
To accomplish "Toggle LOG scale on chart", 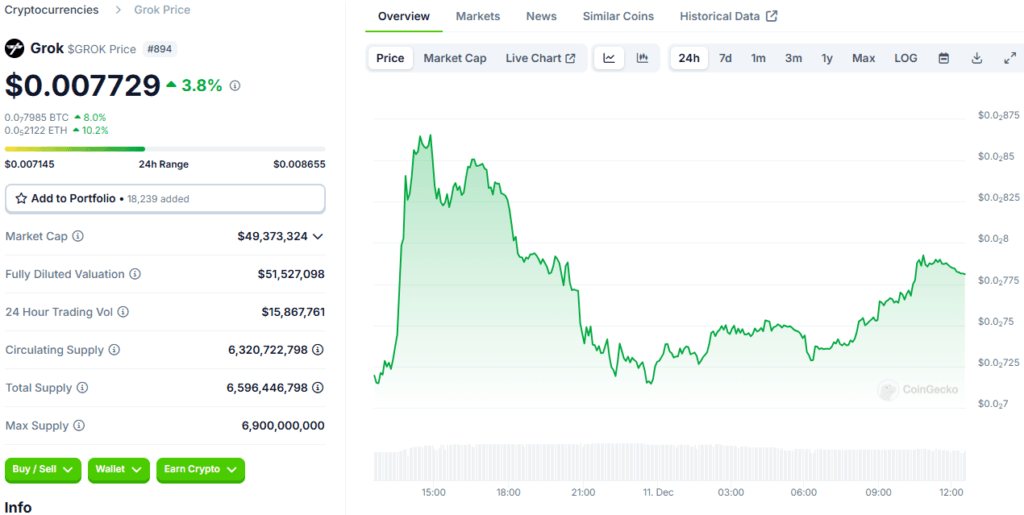I will 906,58.
